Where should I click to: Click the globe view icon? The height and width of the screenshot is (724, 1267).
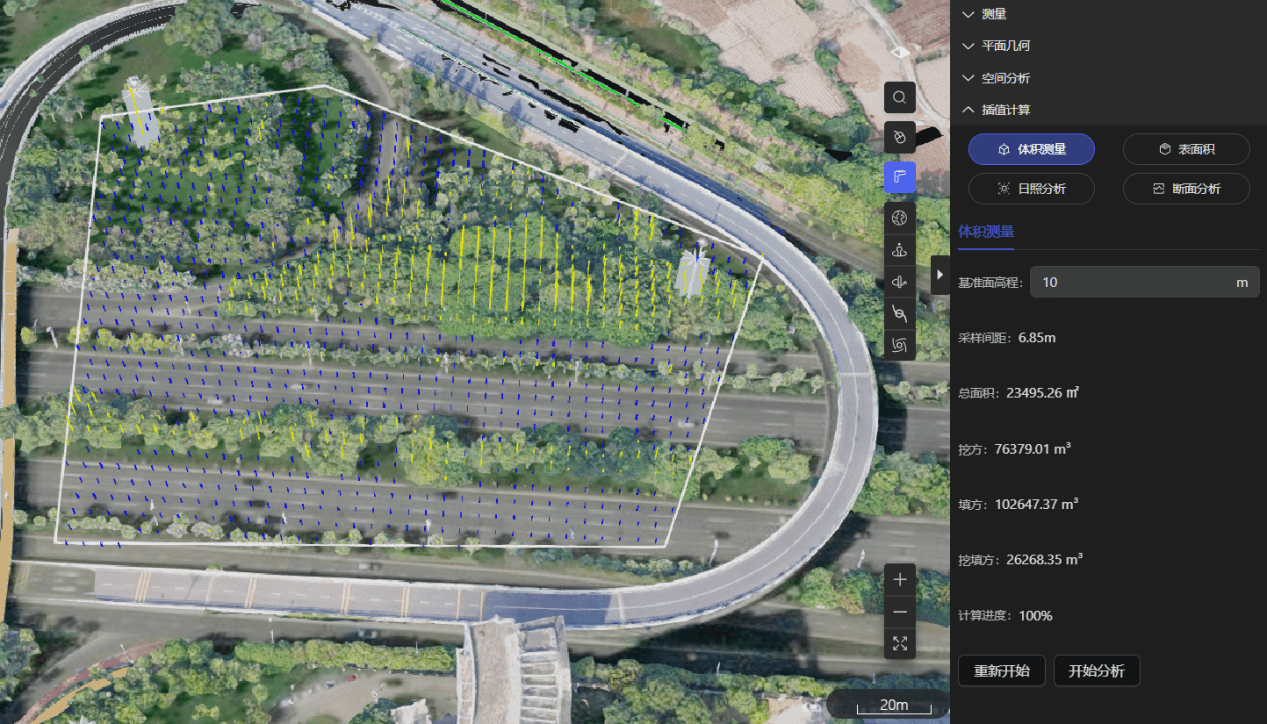pos(900,218)
